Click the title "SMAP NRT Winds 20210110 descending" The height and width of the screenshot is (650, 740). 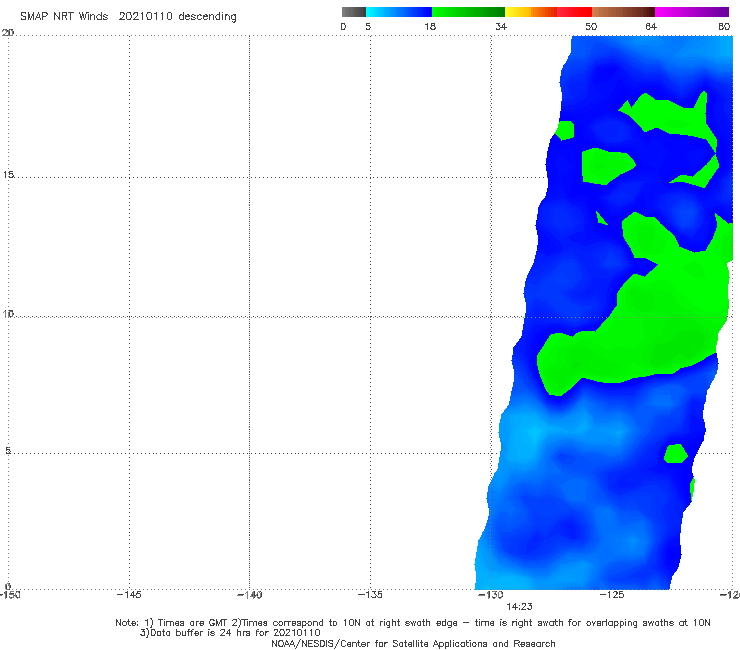(128, 16)
